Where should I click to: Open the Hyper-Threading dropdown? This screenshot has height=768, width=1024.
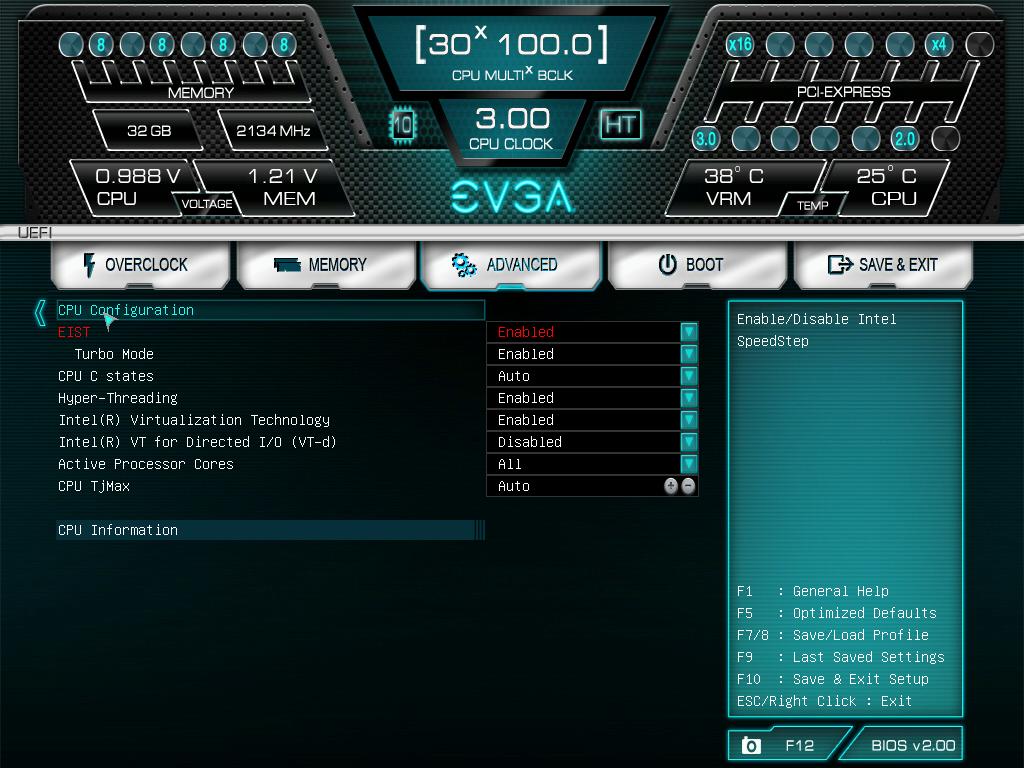(x=687, y=398)
